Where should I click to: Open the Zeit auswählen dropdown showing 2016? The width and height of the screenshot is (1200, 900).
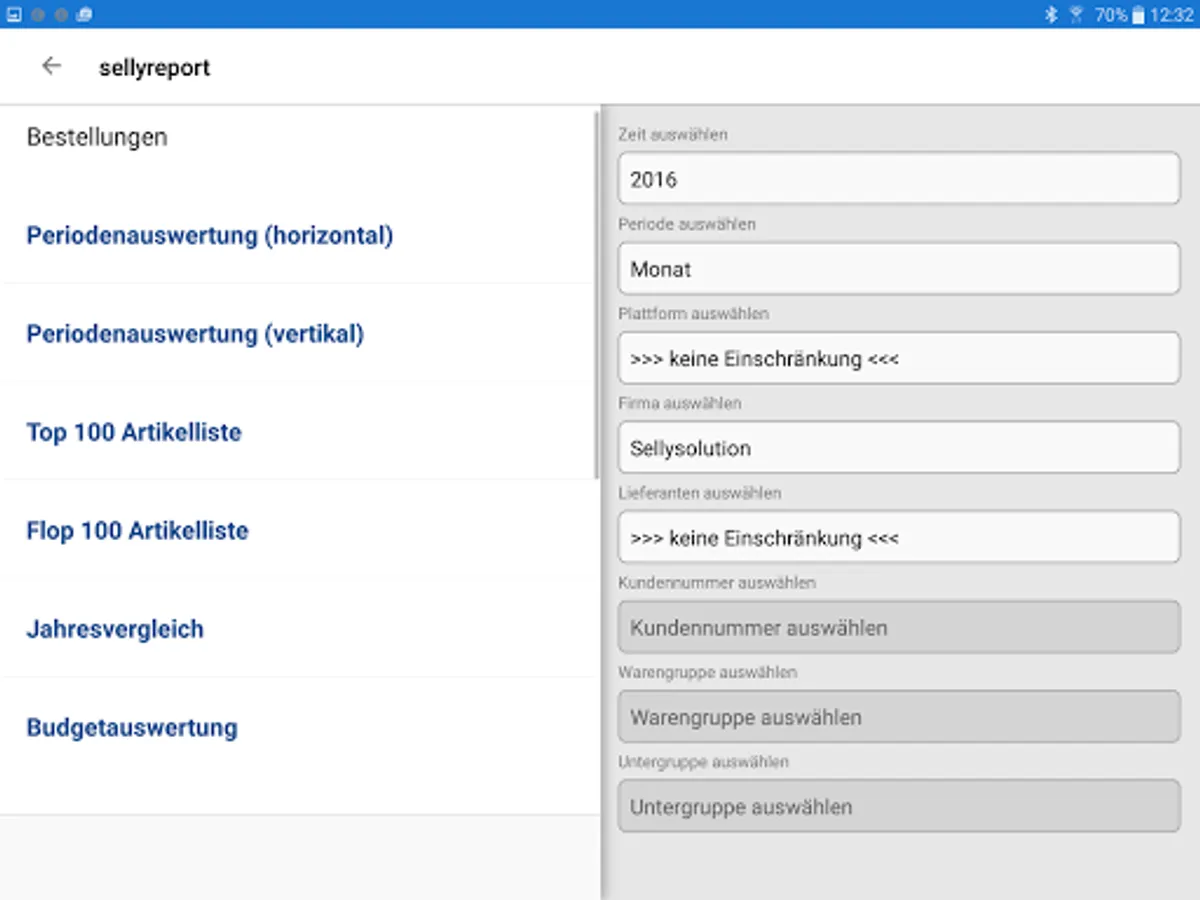(x=898, y=179)
